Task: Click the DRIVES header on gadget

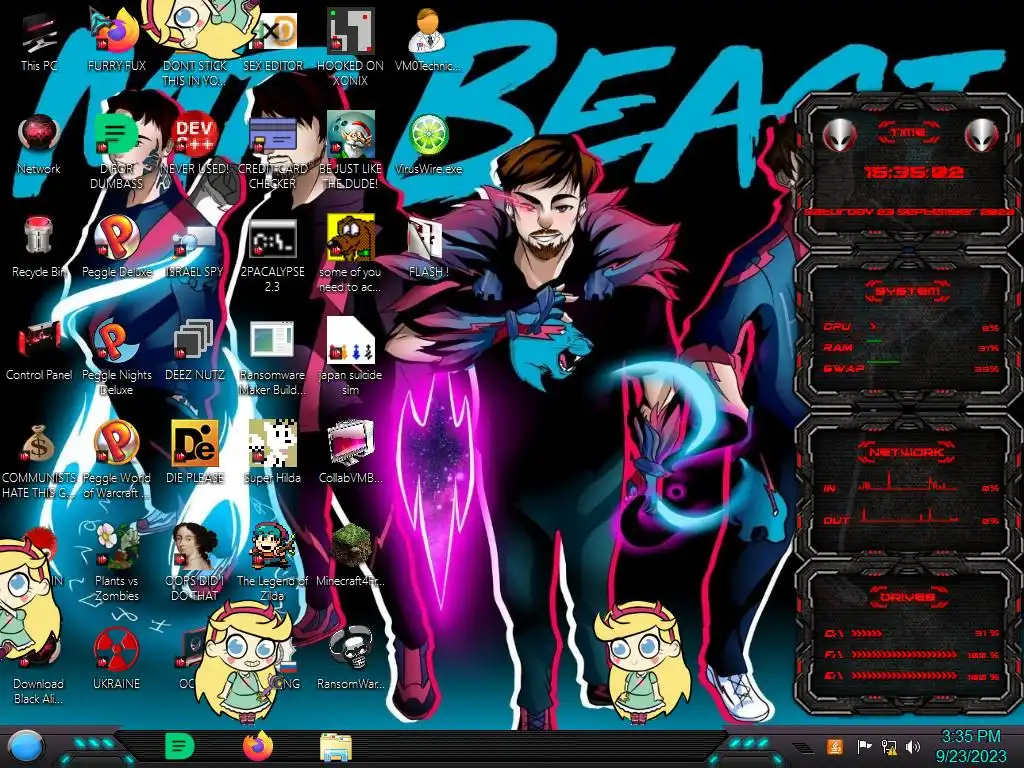Action: [x=908, y=597]
